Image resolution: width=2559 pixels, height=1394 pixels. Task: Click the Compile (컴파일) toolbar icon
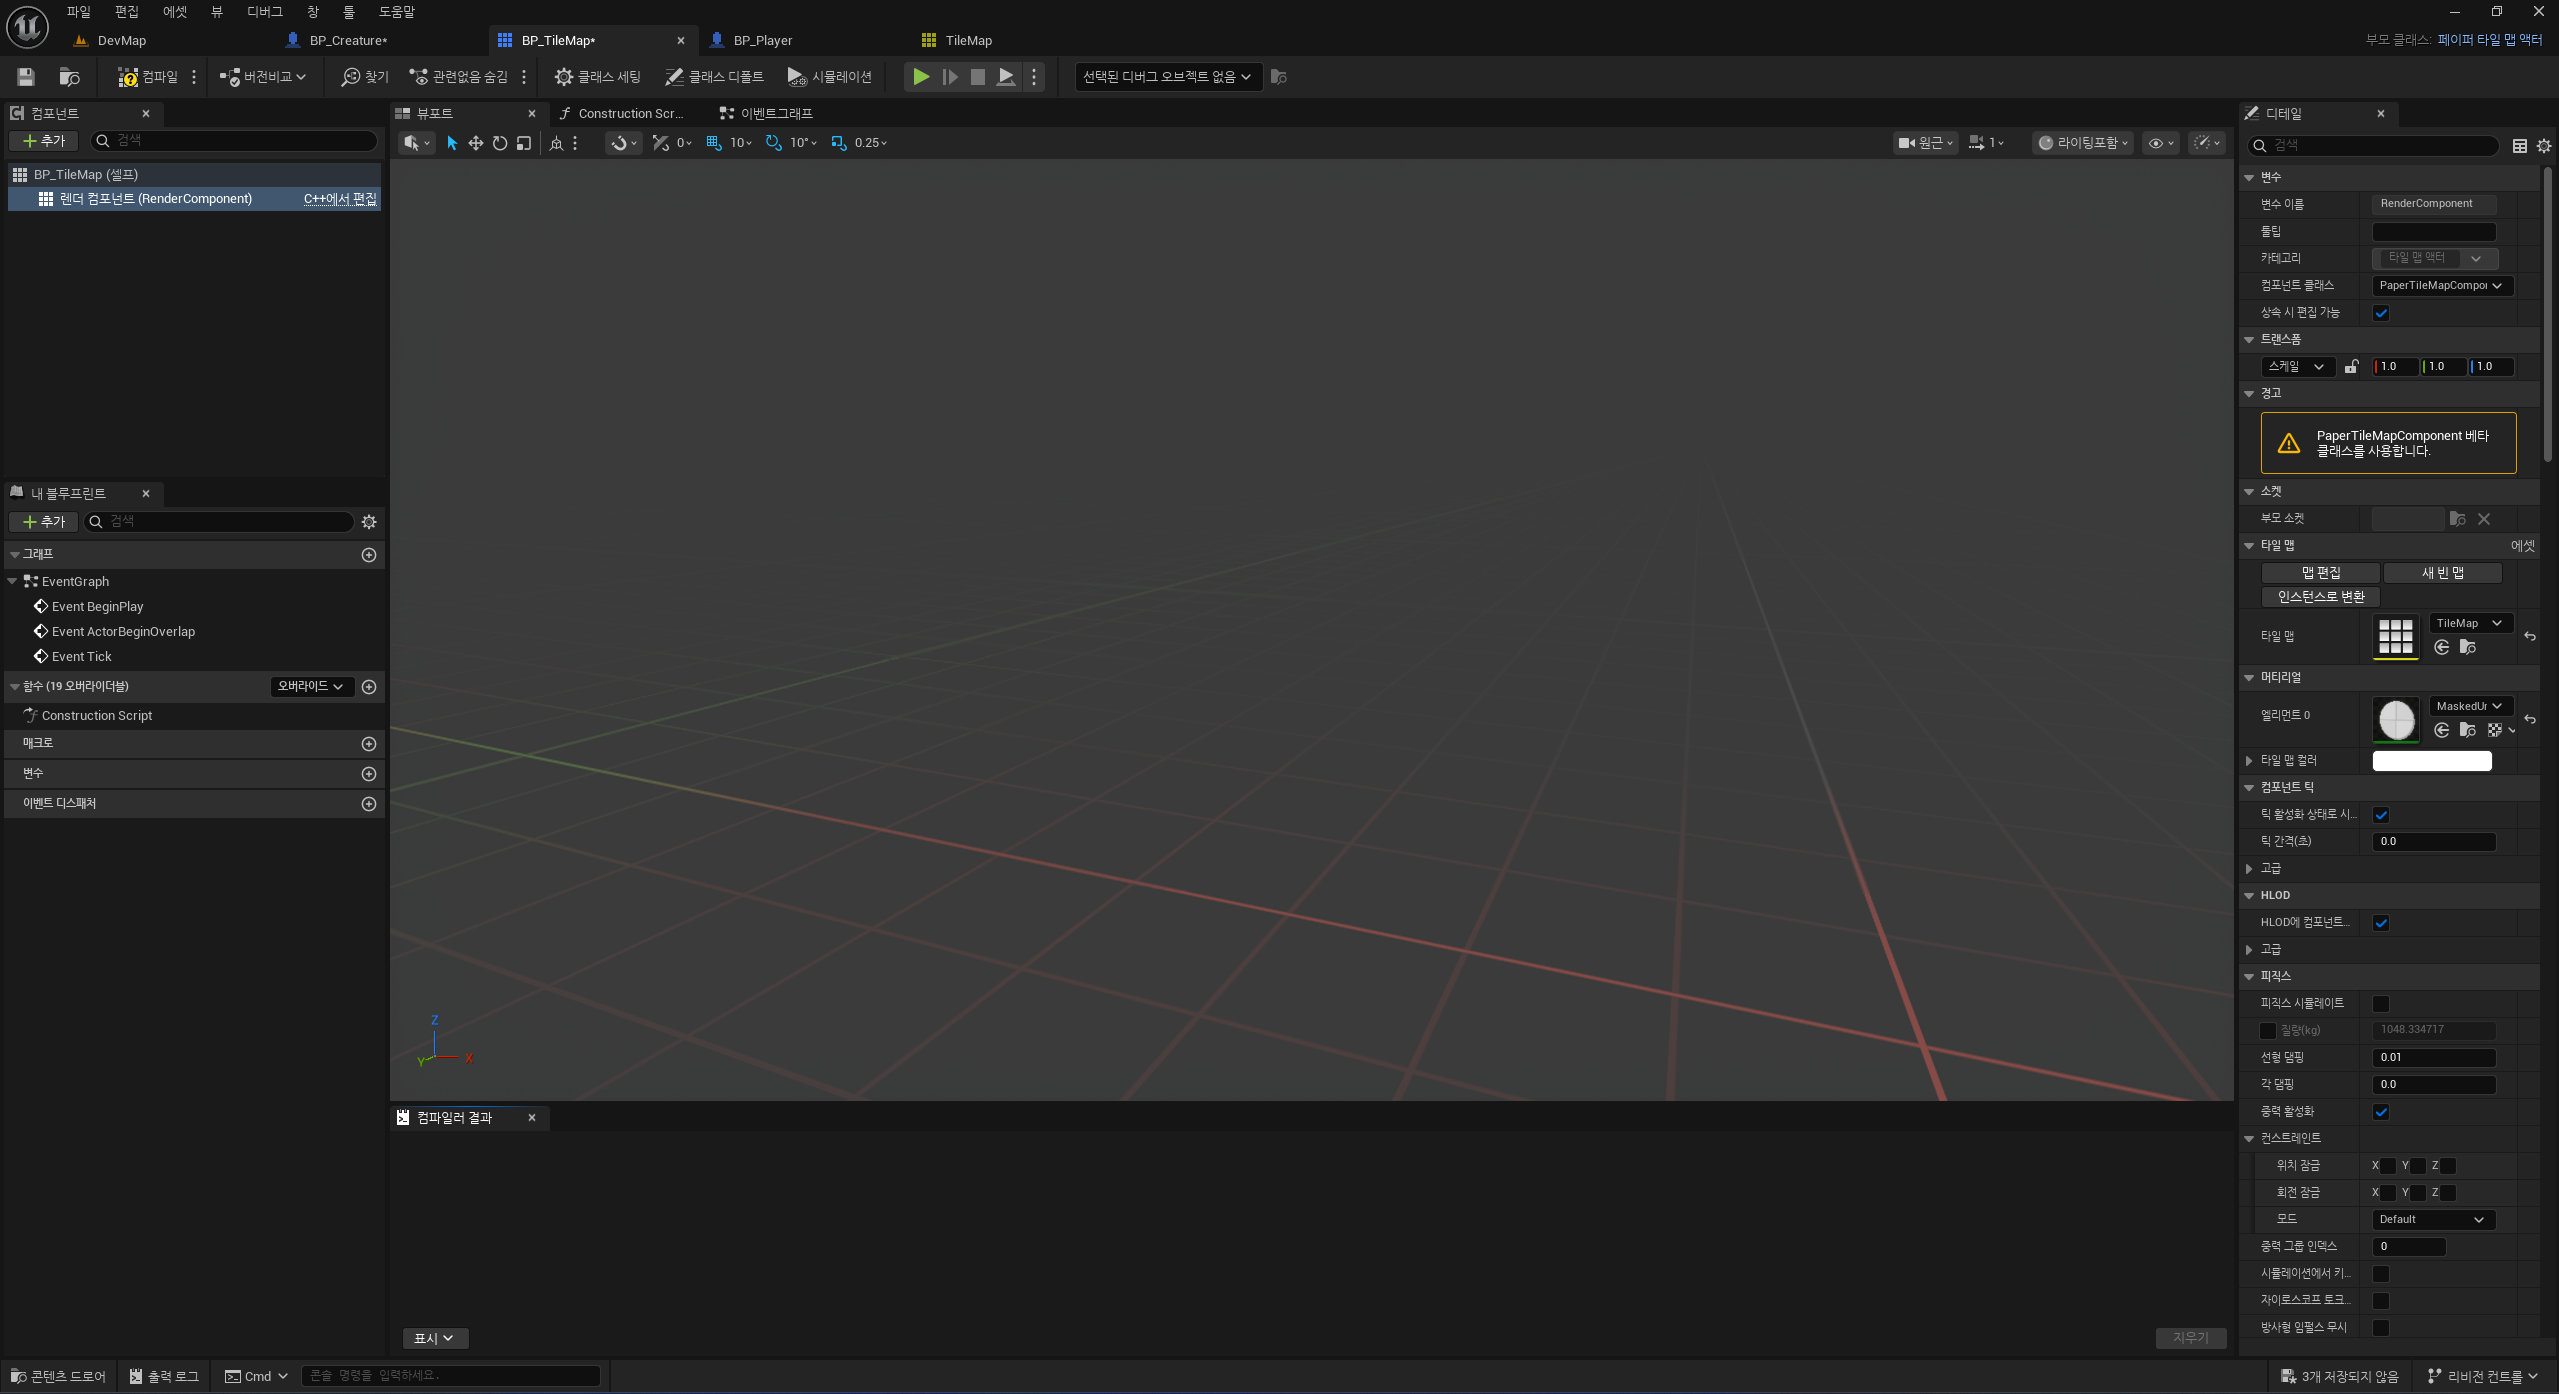tap(128, 77)
